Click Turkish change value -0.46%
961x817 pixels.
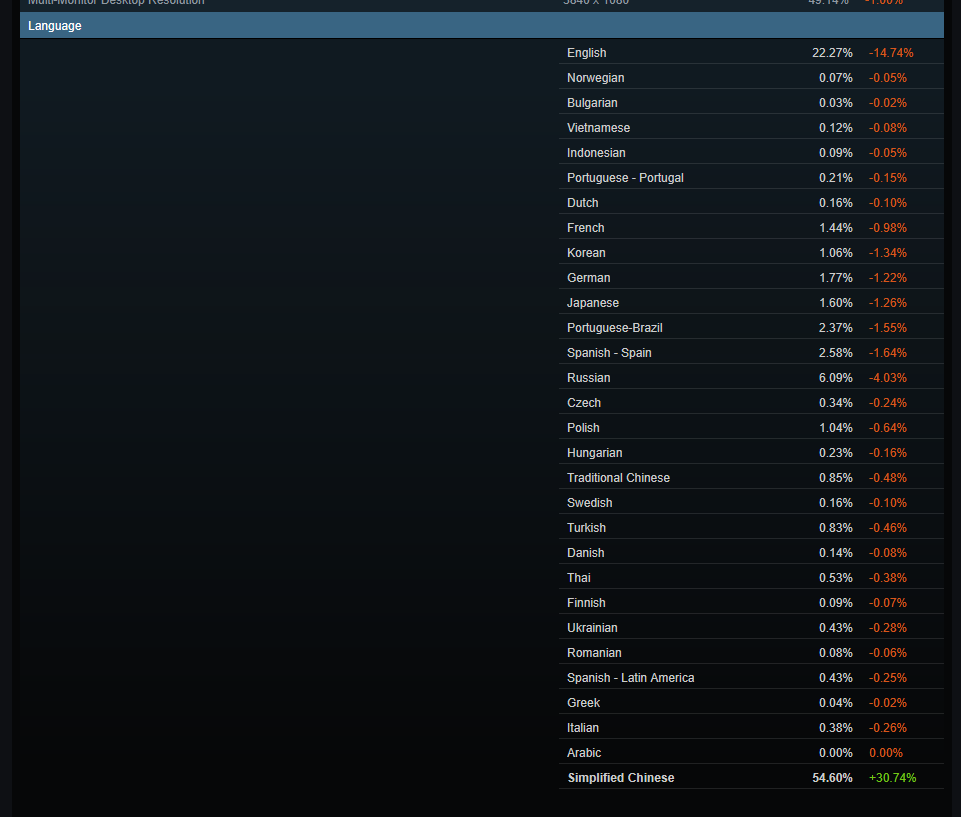coord(887,528)
